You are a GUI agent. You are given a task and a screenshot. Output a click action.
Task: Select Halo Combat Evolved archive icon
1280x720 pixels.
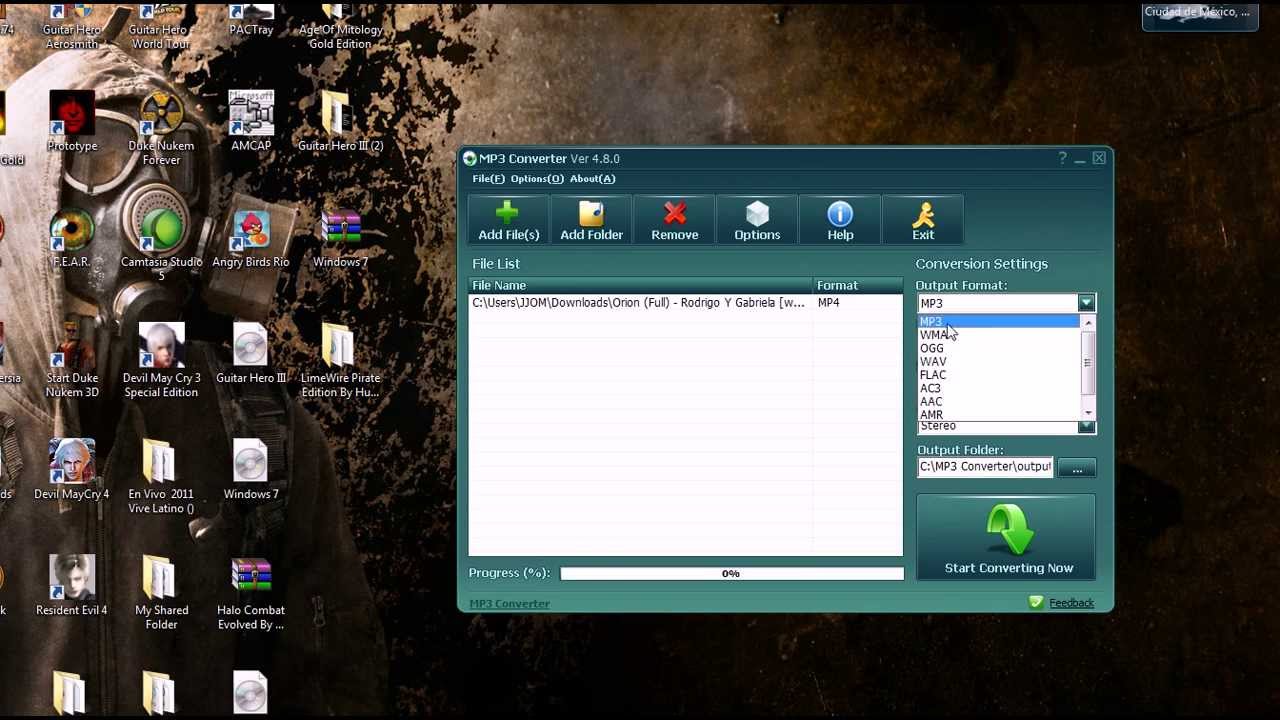pos(251,593)
